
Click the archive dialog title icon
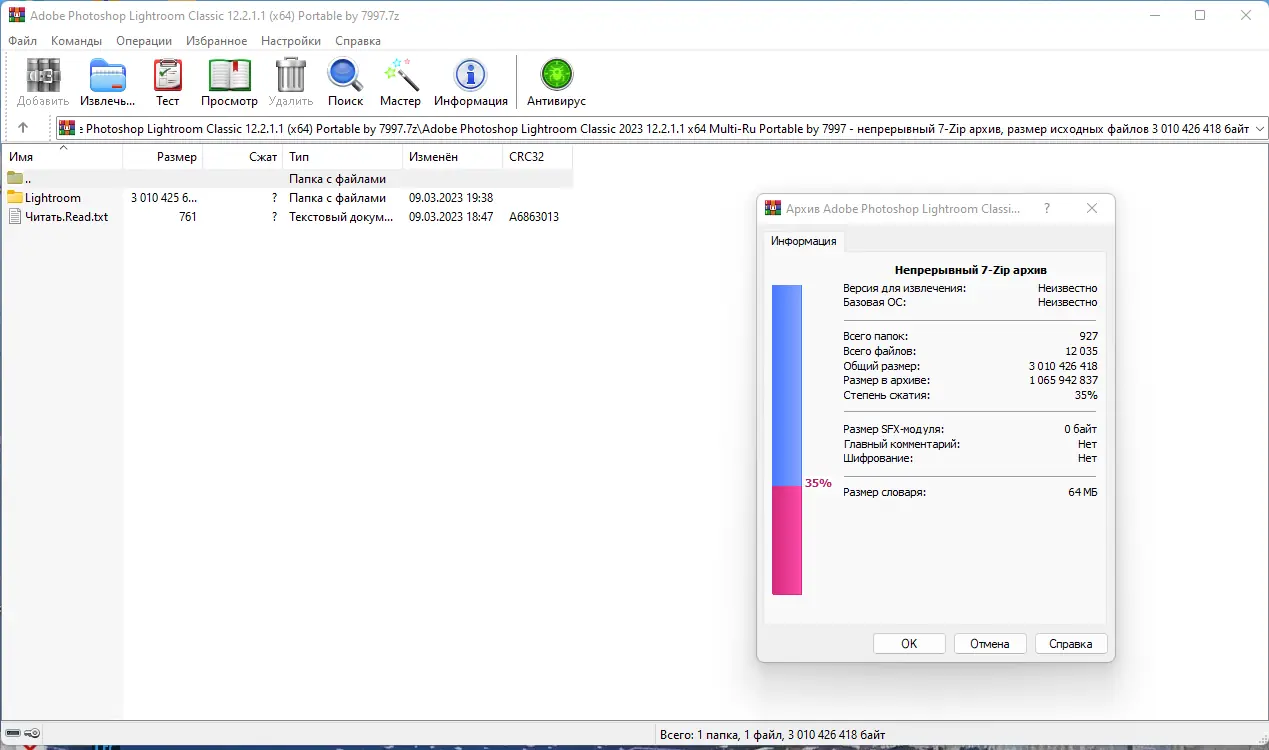click(x=773, y=208)
